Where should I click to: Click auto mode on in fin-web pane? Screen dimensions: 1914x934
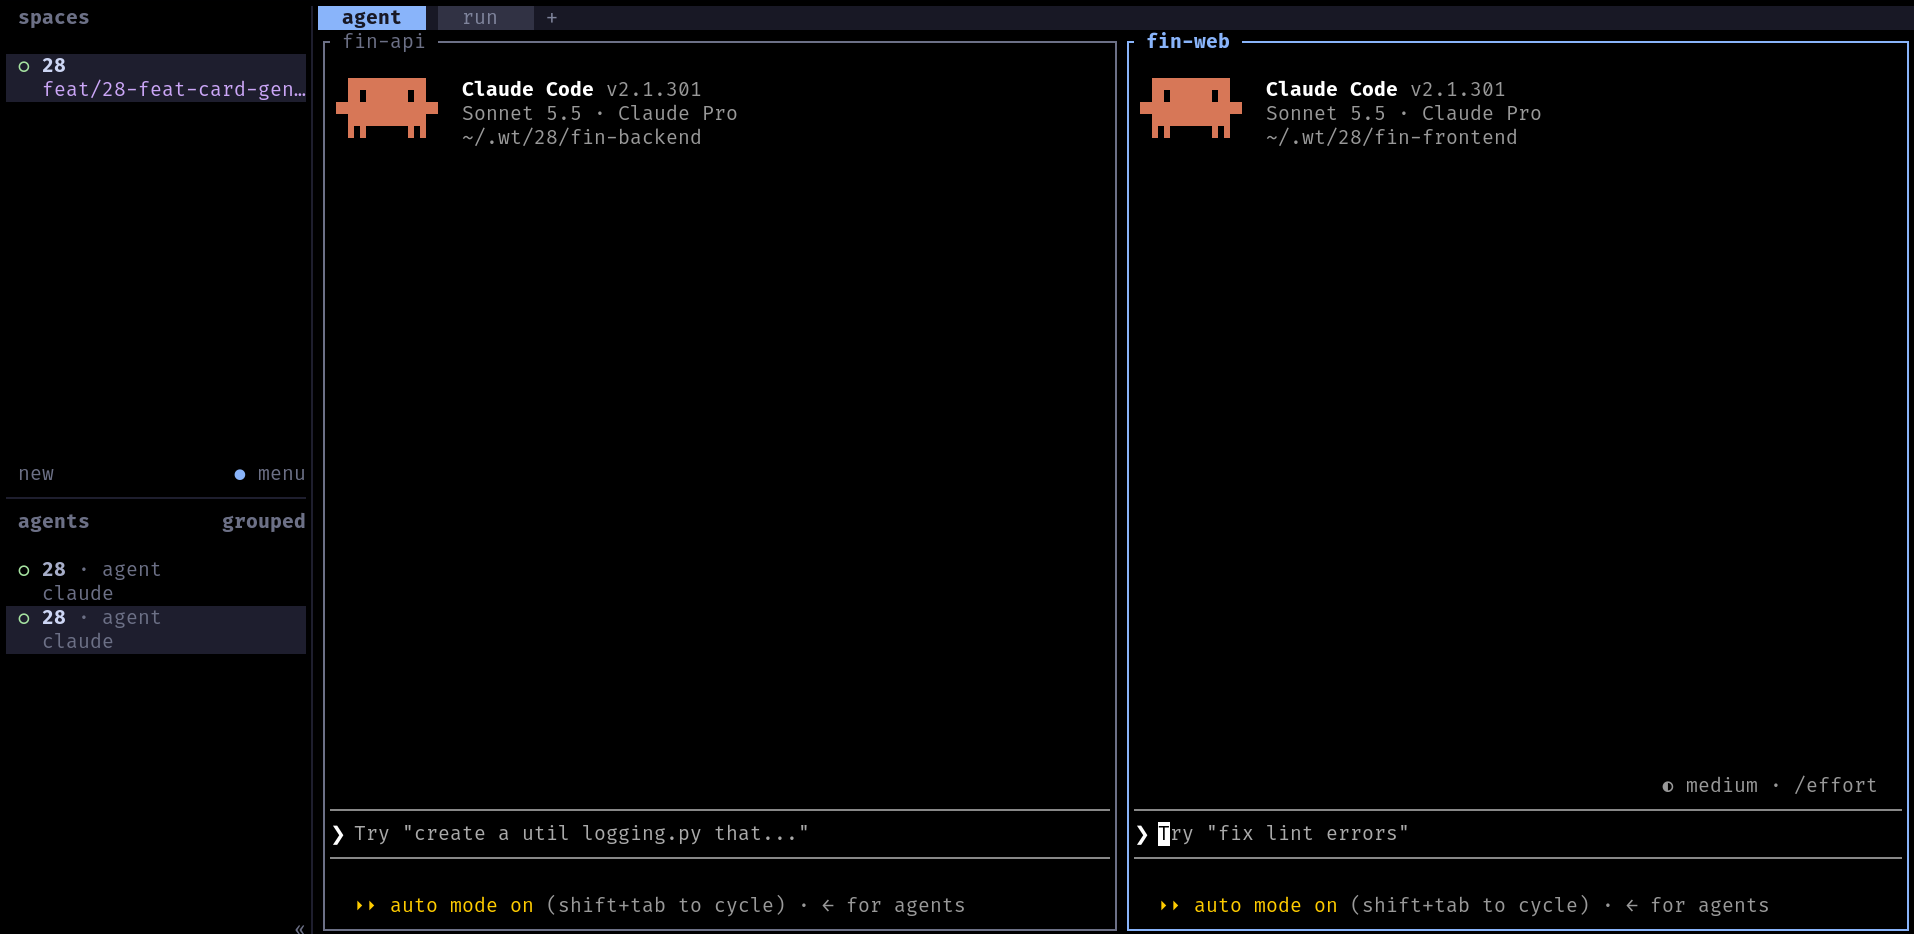[1265, 905]
